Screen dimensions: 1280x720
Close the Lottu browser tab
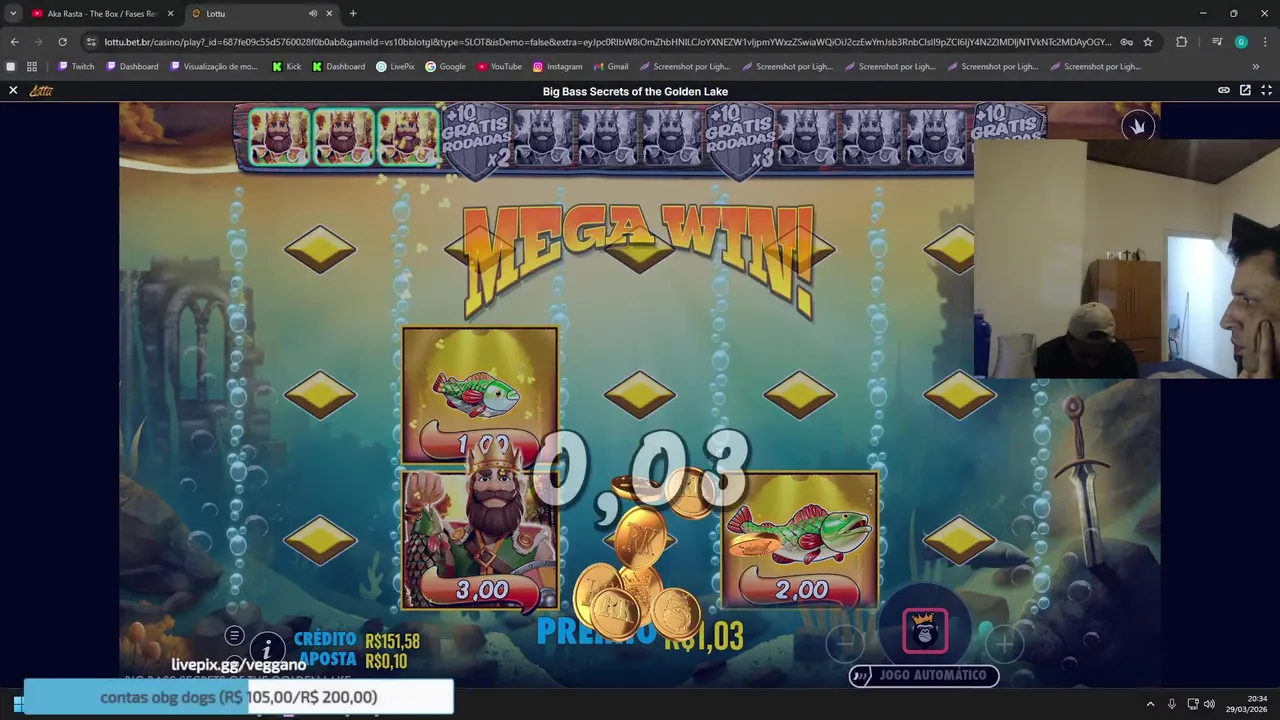[x=329, y=13]
